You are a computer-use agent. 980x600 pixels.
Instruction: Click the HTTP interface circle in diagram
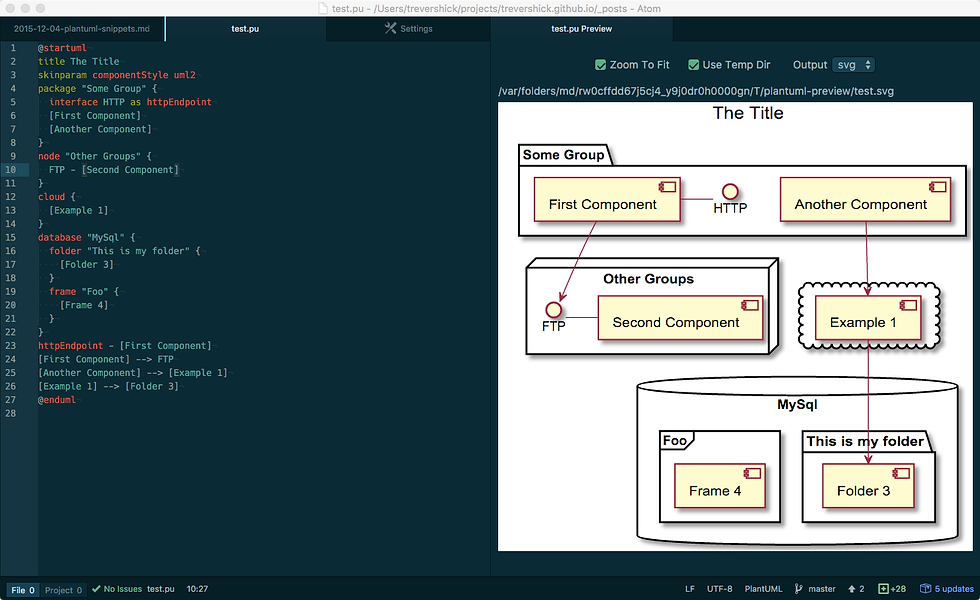tap(730, 191)
